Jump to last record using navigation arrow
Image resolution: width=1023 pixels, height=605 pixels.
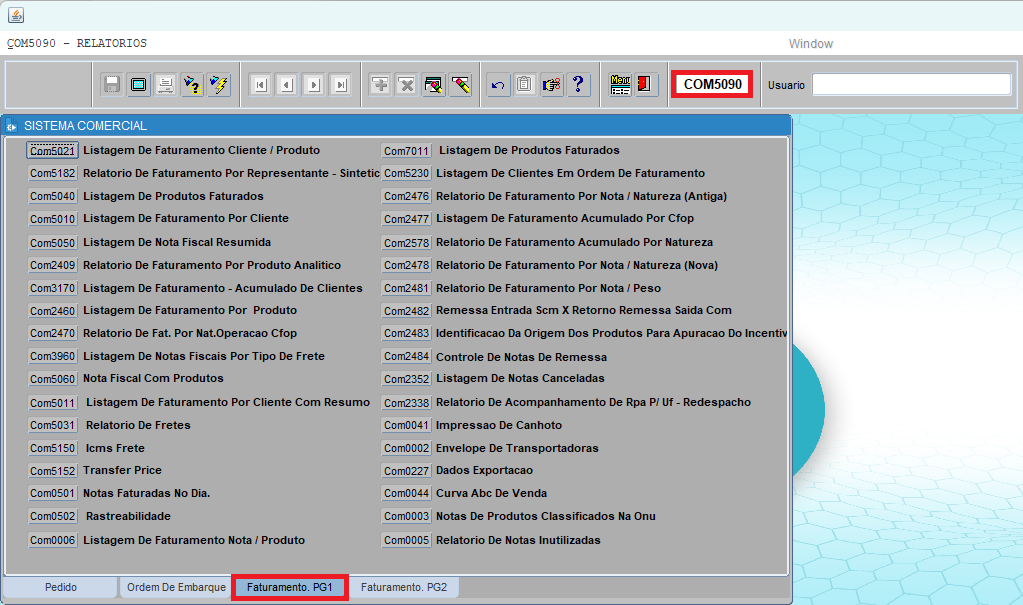[341, 85]
